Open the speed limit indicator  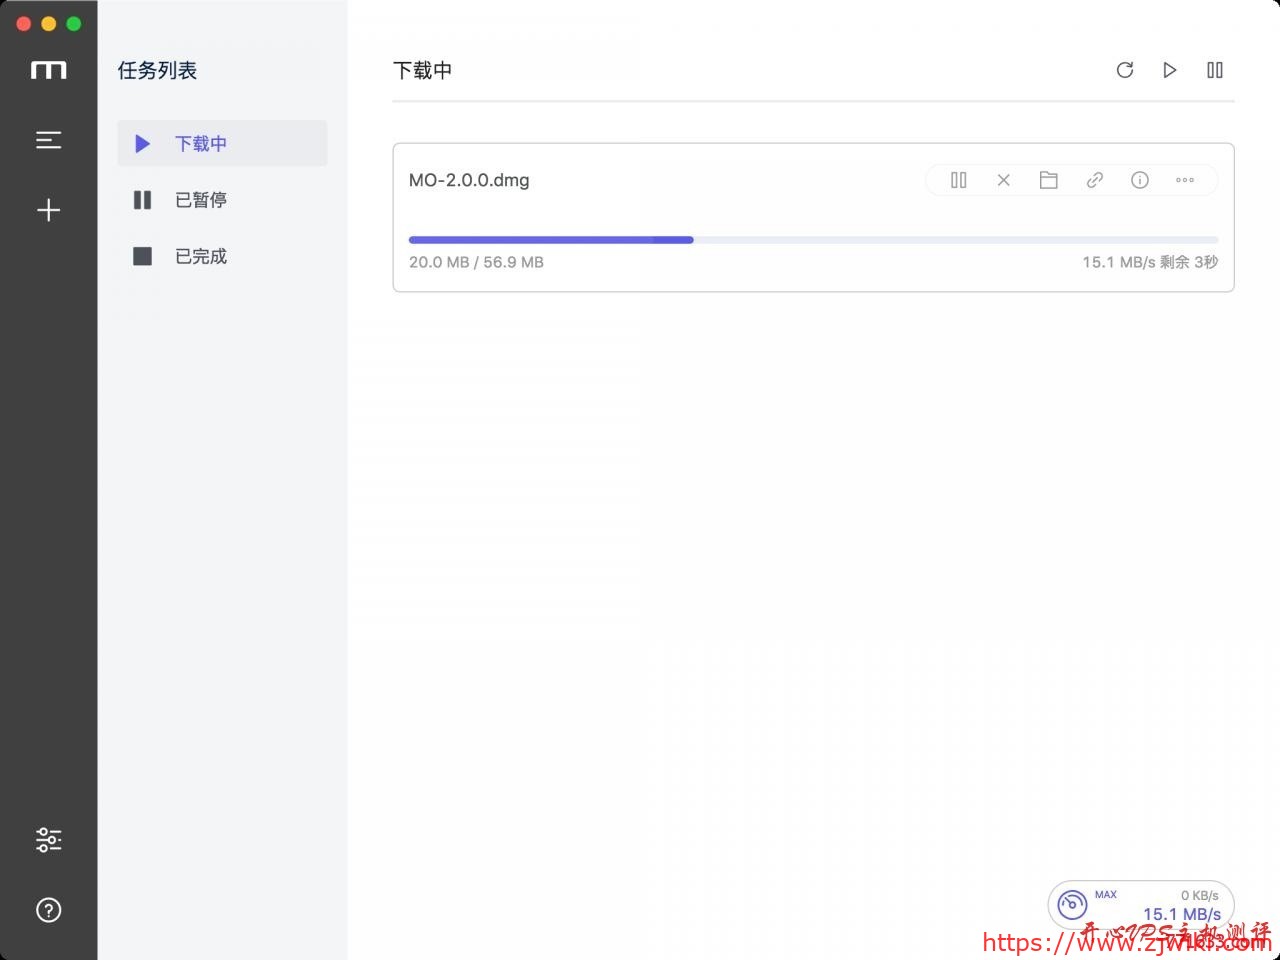pos(1072,904)
